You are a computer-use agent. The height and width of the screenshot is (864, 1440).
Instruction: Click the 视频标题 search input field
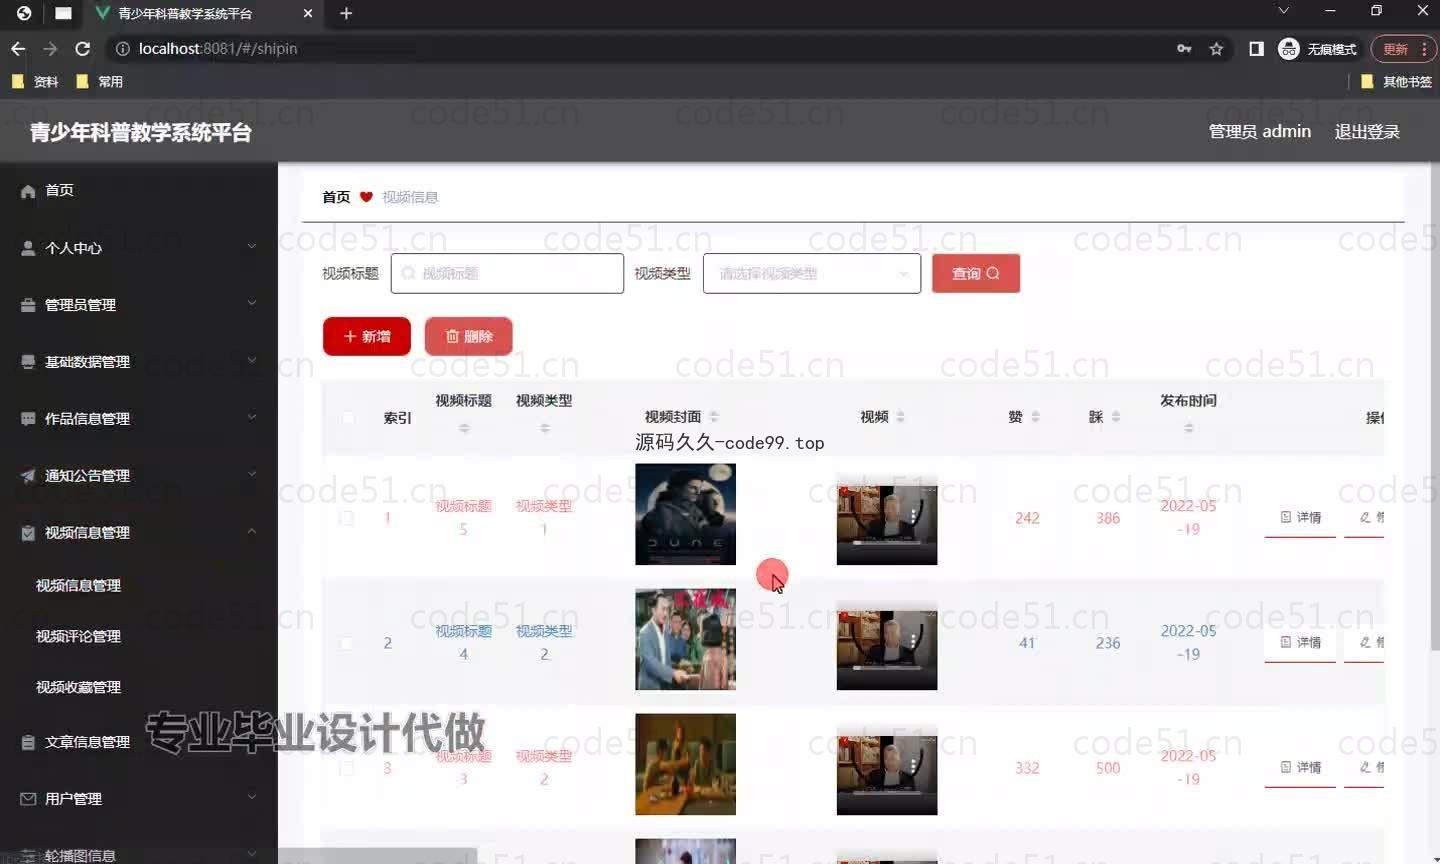pyautogui.click(x=507, y=273)
